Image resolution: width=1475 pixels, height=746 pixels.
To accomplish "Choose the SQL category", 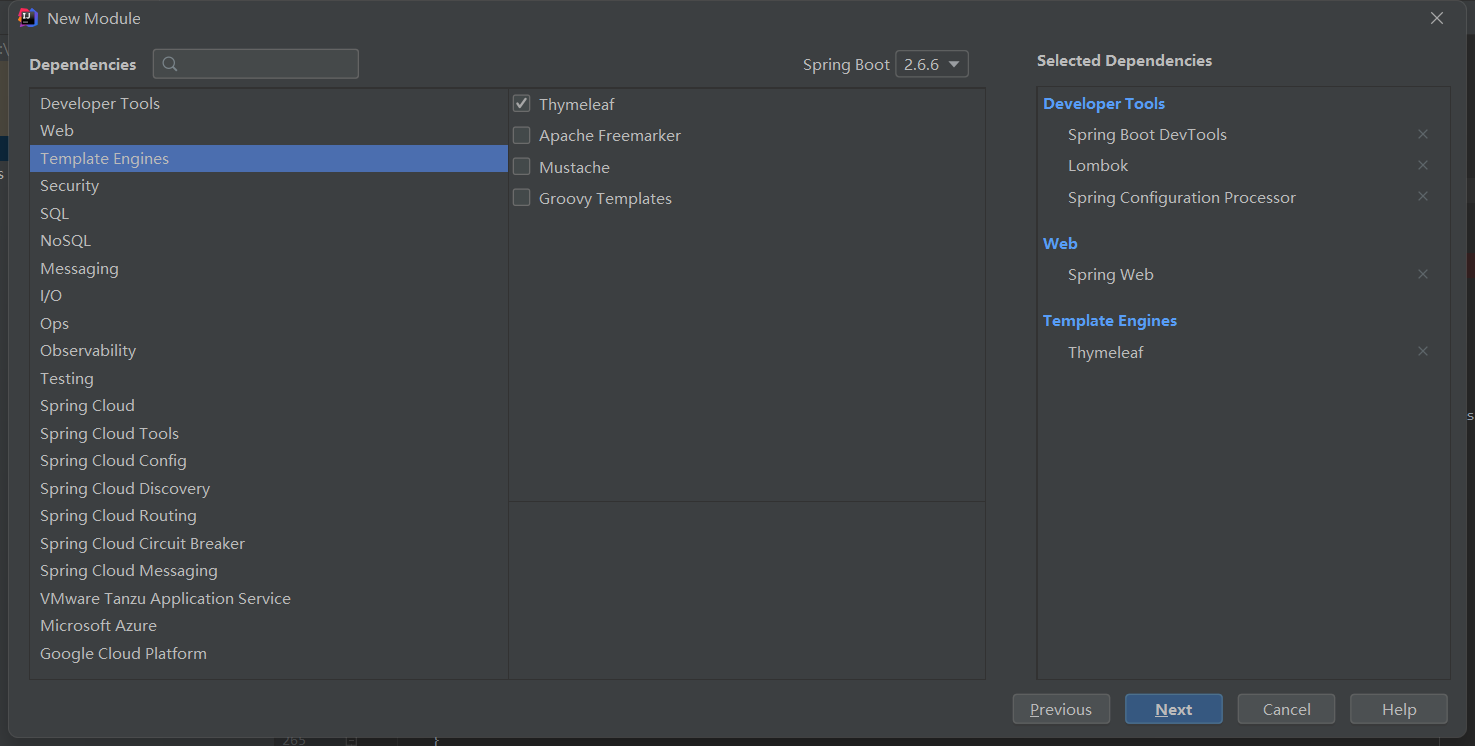I will (x=269, y=213).
